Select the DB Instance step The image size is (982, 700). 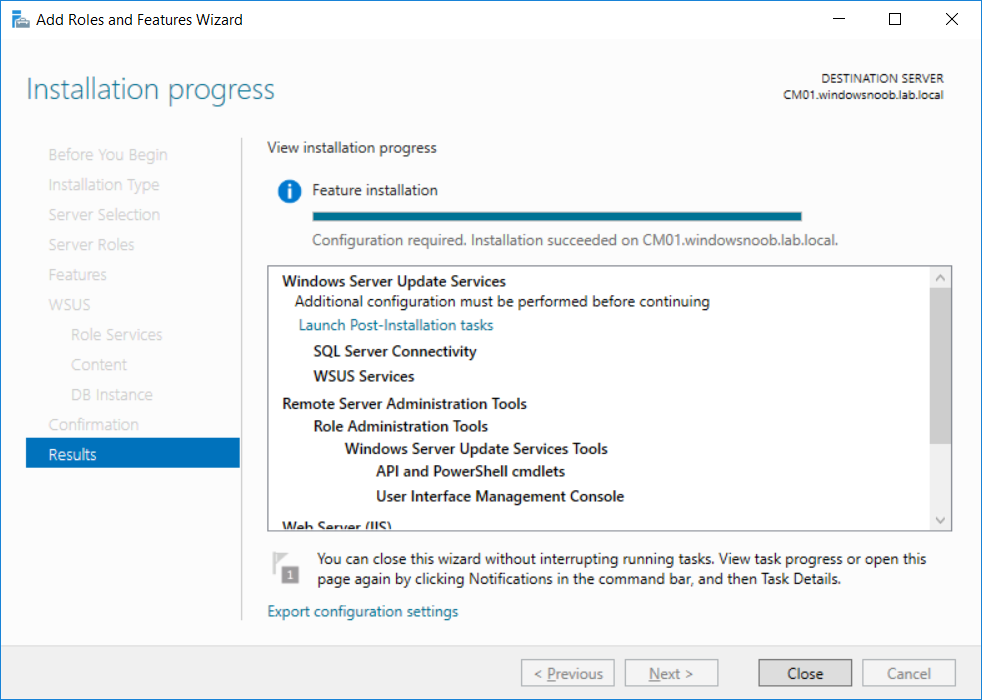pyautogui.click(x=111, y=394)
